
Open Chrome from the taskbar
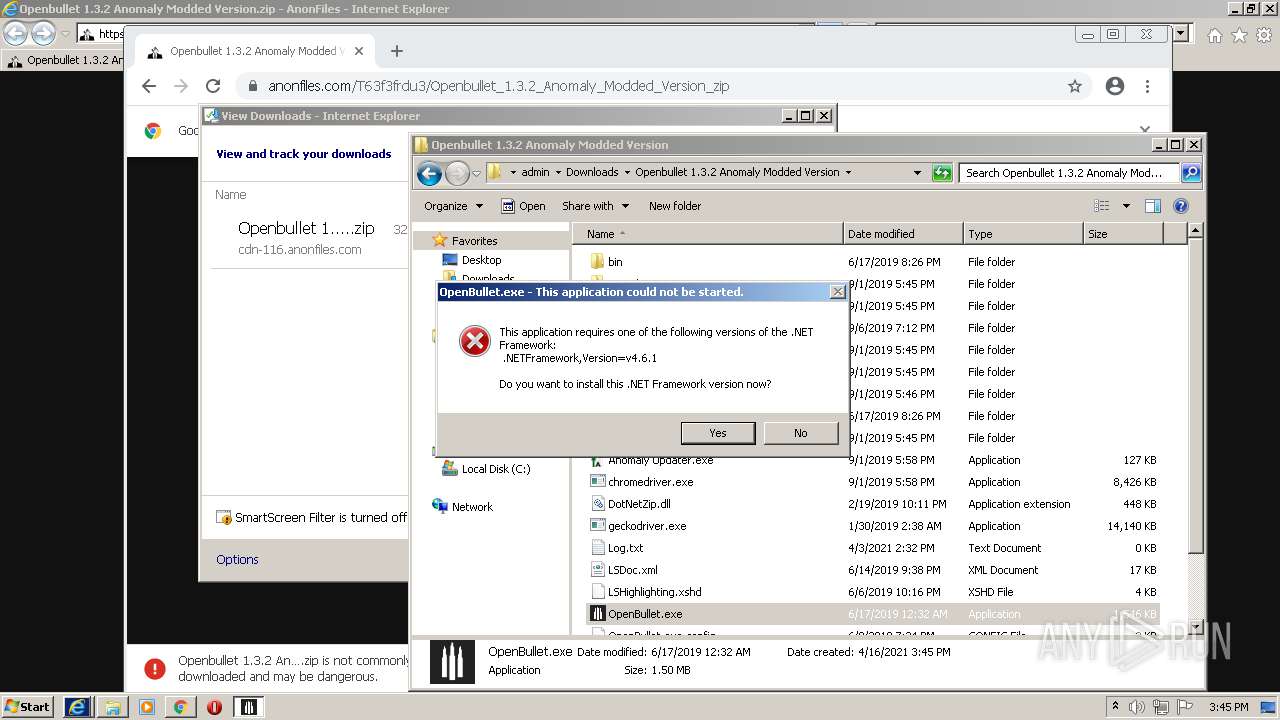point(180,707)
